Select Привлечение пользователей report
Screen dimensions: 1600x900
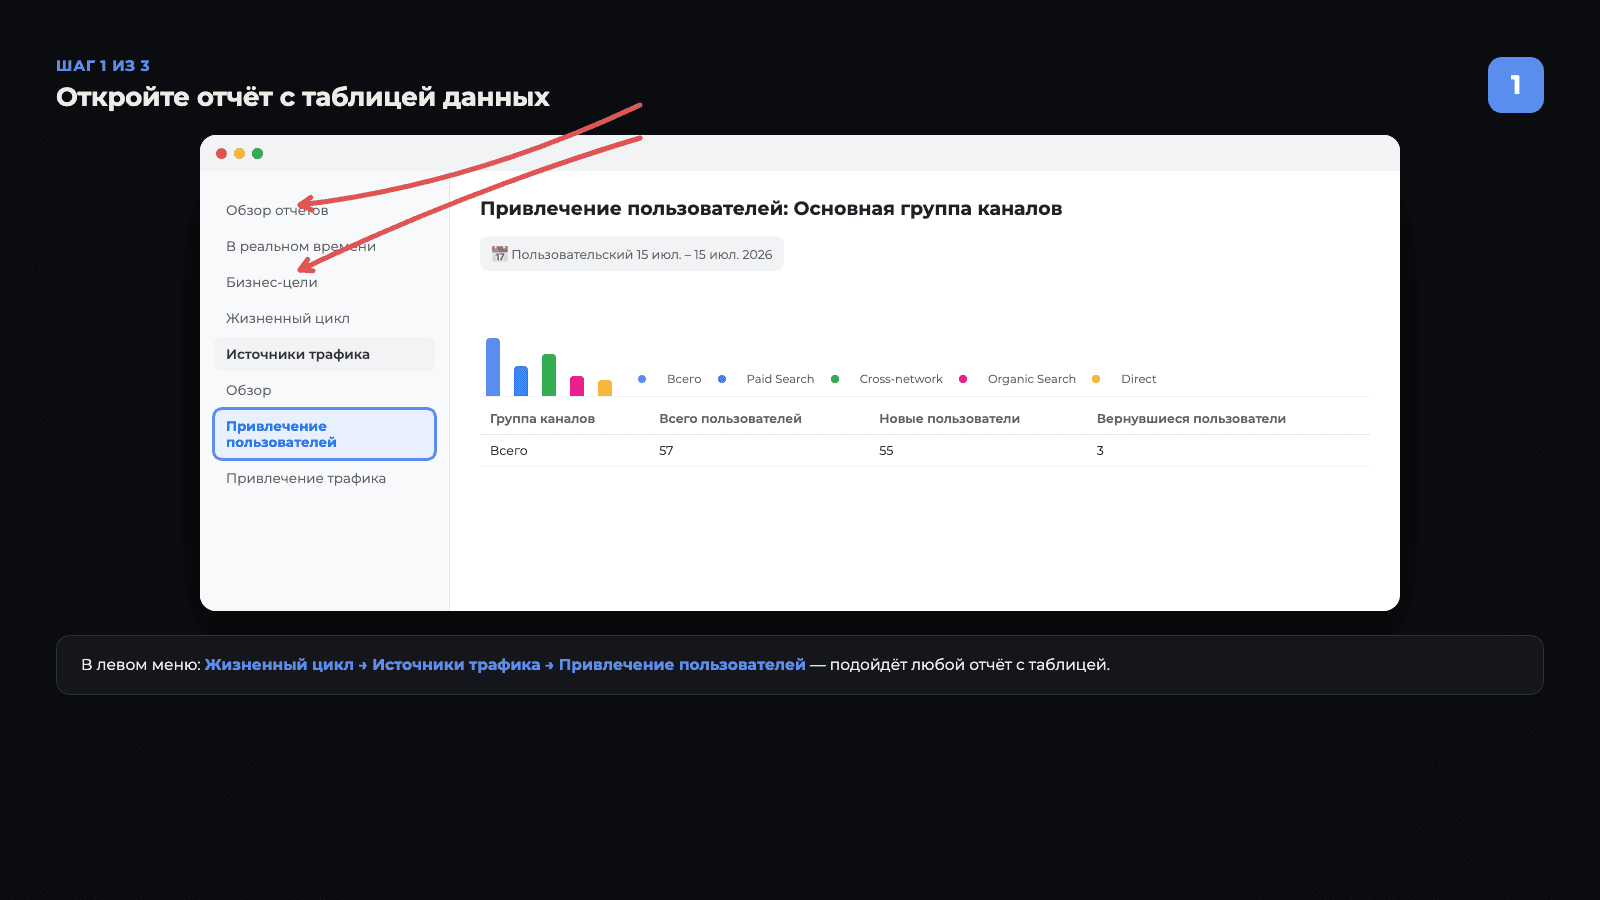324,434
